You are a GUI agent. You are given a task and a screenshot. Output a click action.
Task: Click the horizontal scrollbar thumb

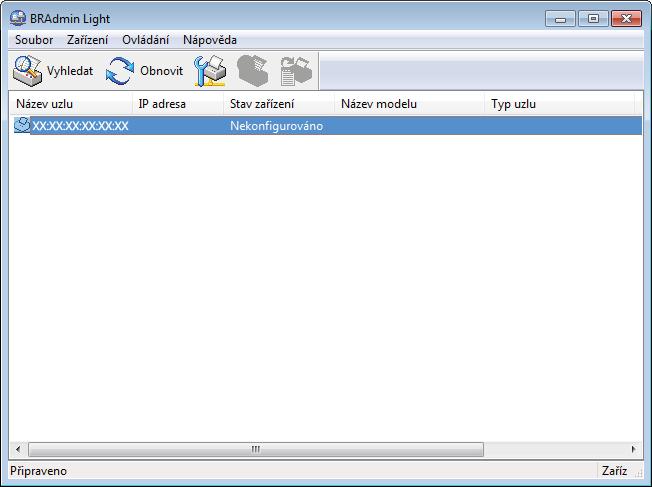click(x=256, y=449)
